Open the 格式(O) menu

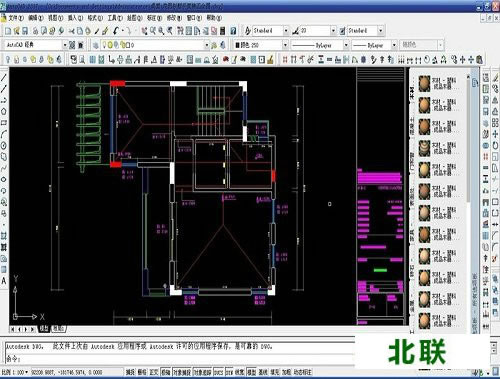95,18
